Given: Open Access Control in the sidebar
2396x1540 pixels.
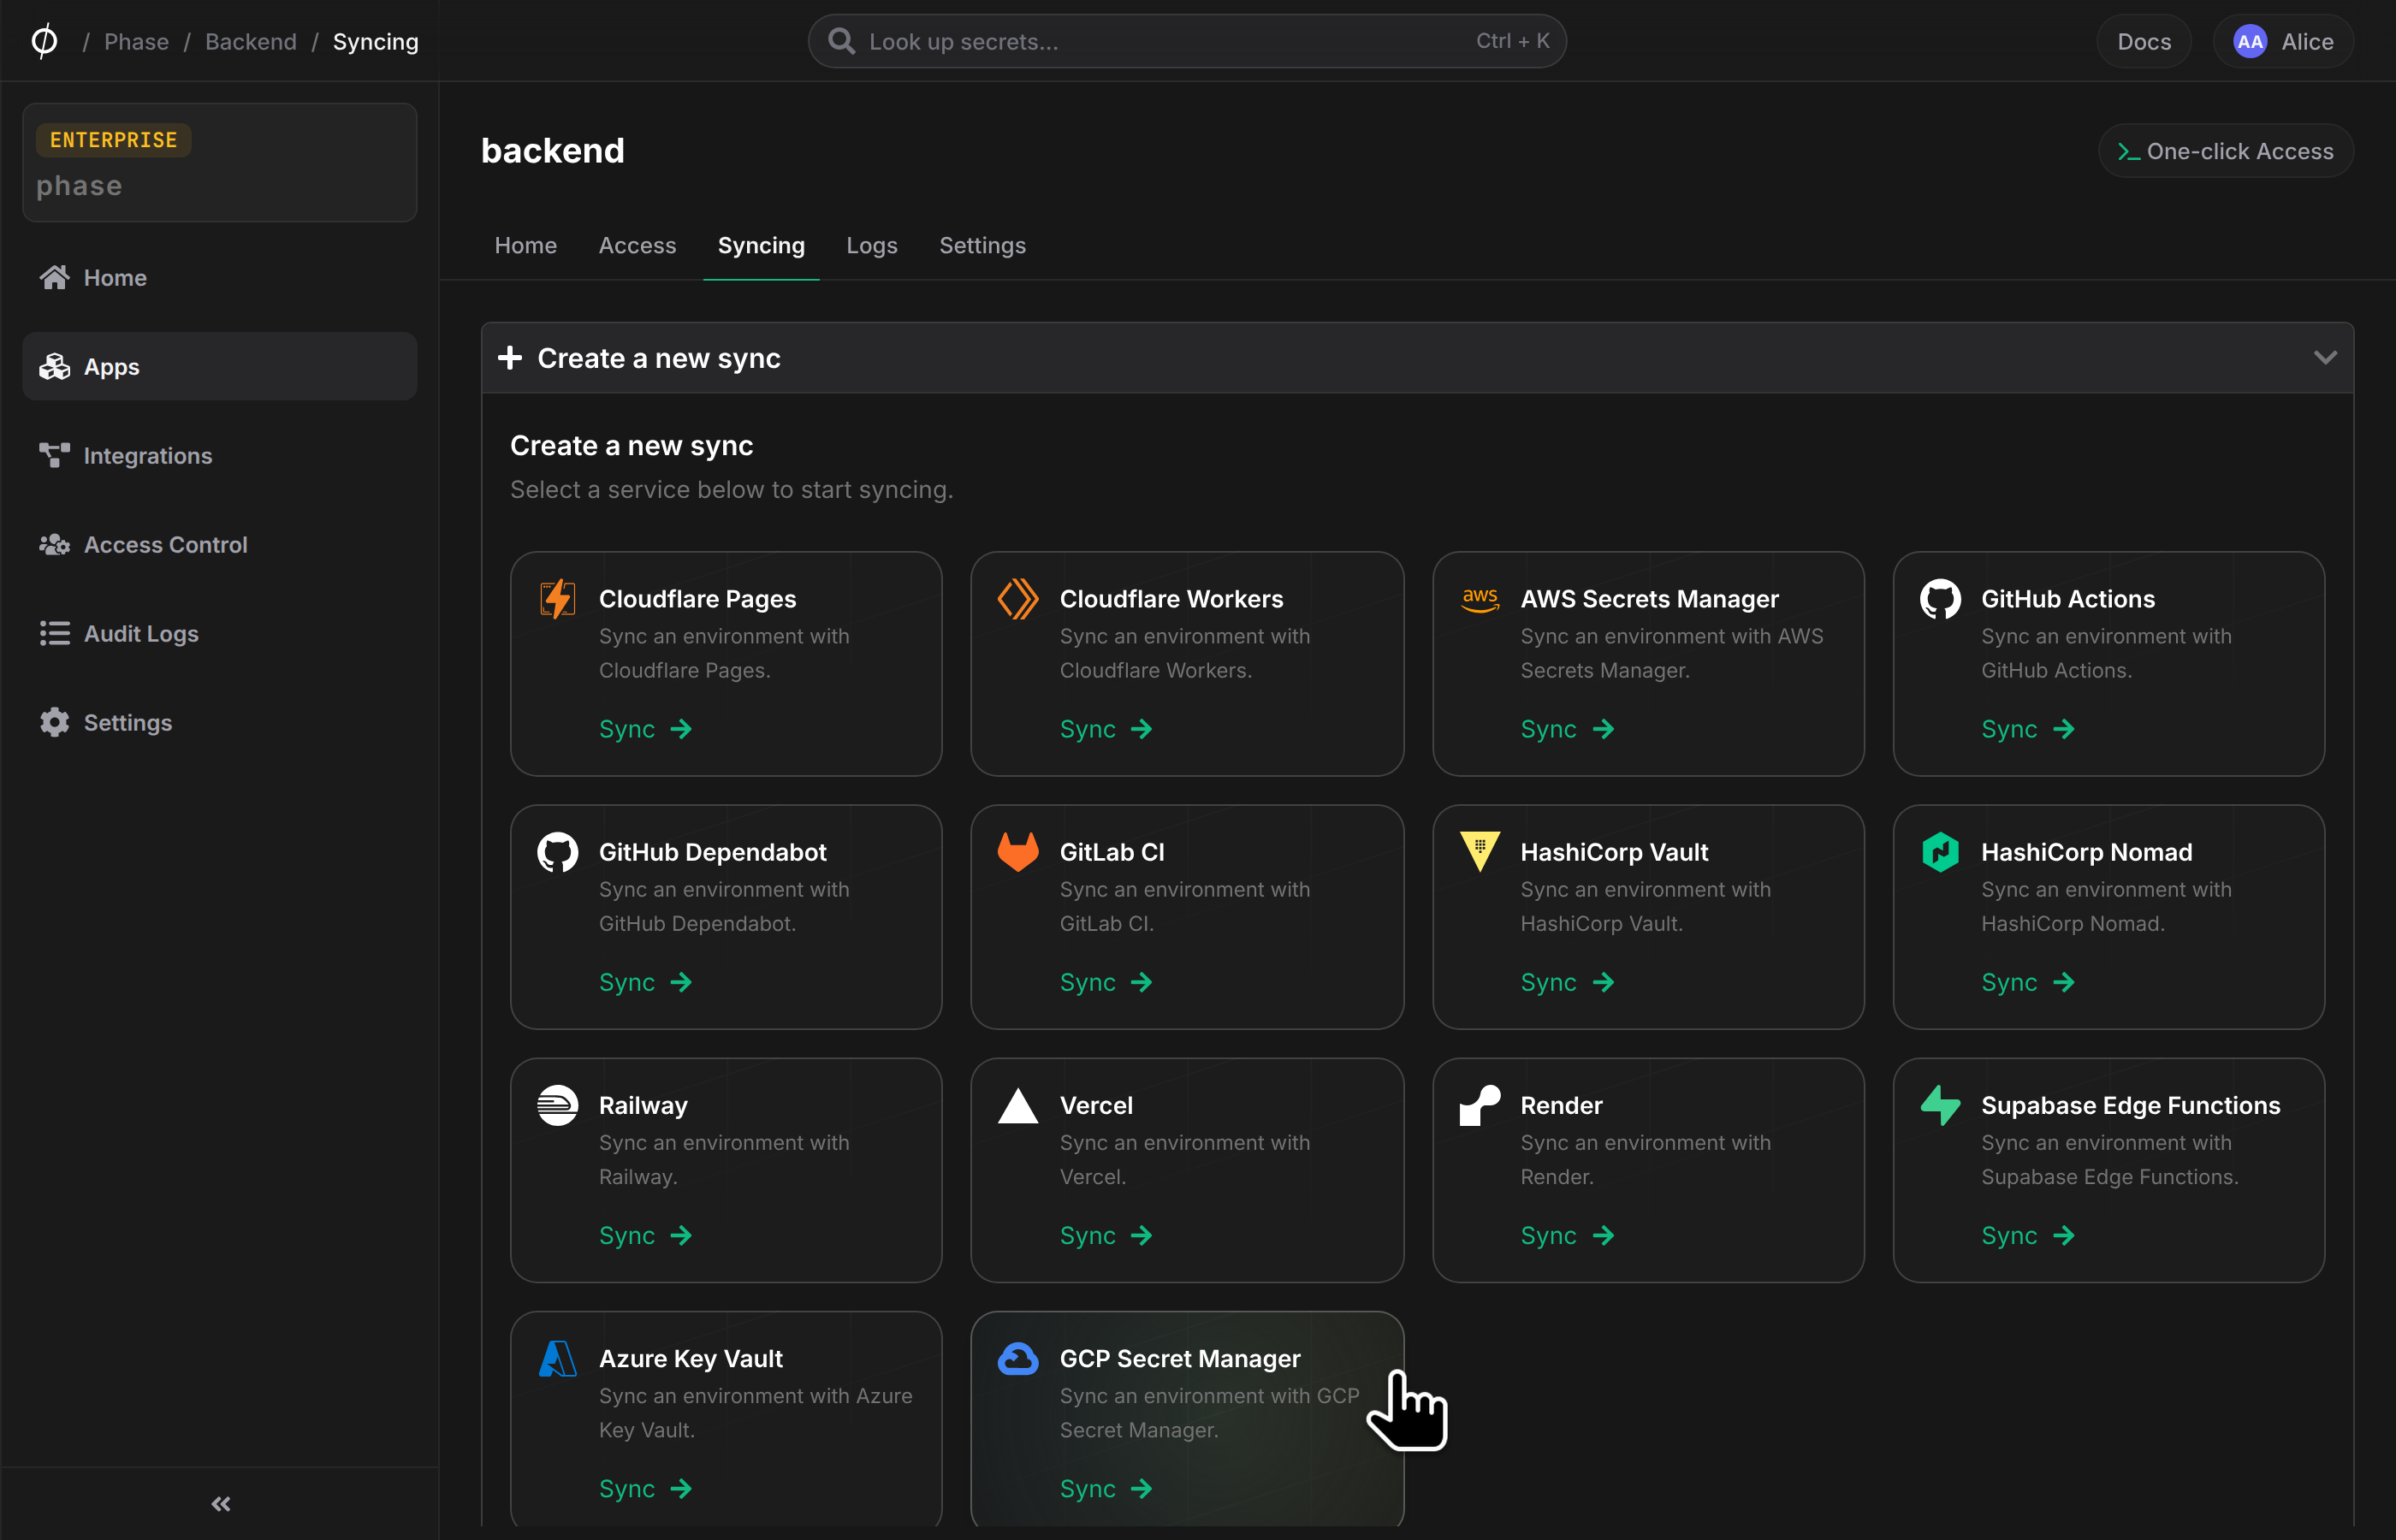Looking at the screenshot, I should (x=220, y=544).
